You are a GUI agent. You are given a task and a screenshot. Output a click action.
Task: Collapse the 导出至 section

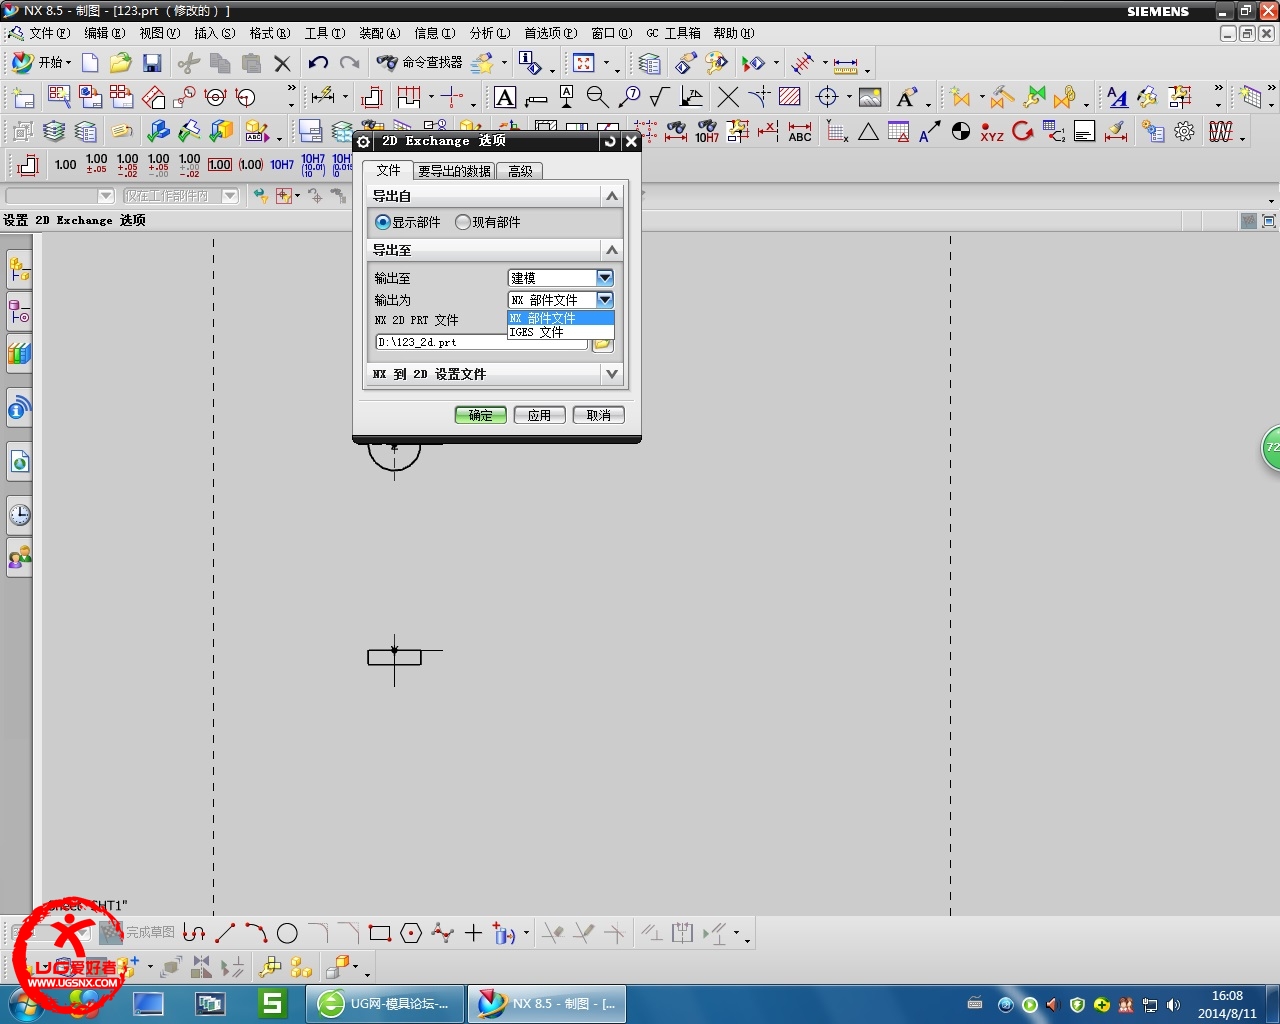click(x=612, y=250)
